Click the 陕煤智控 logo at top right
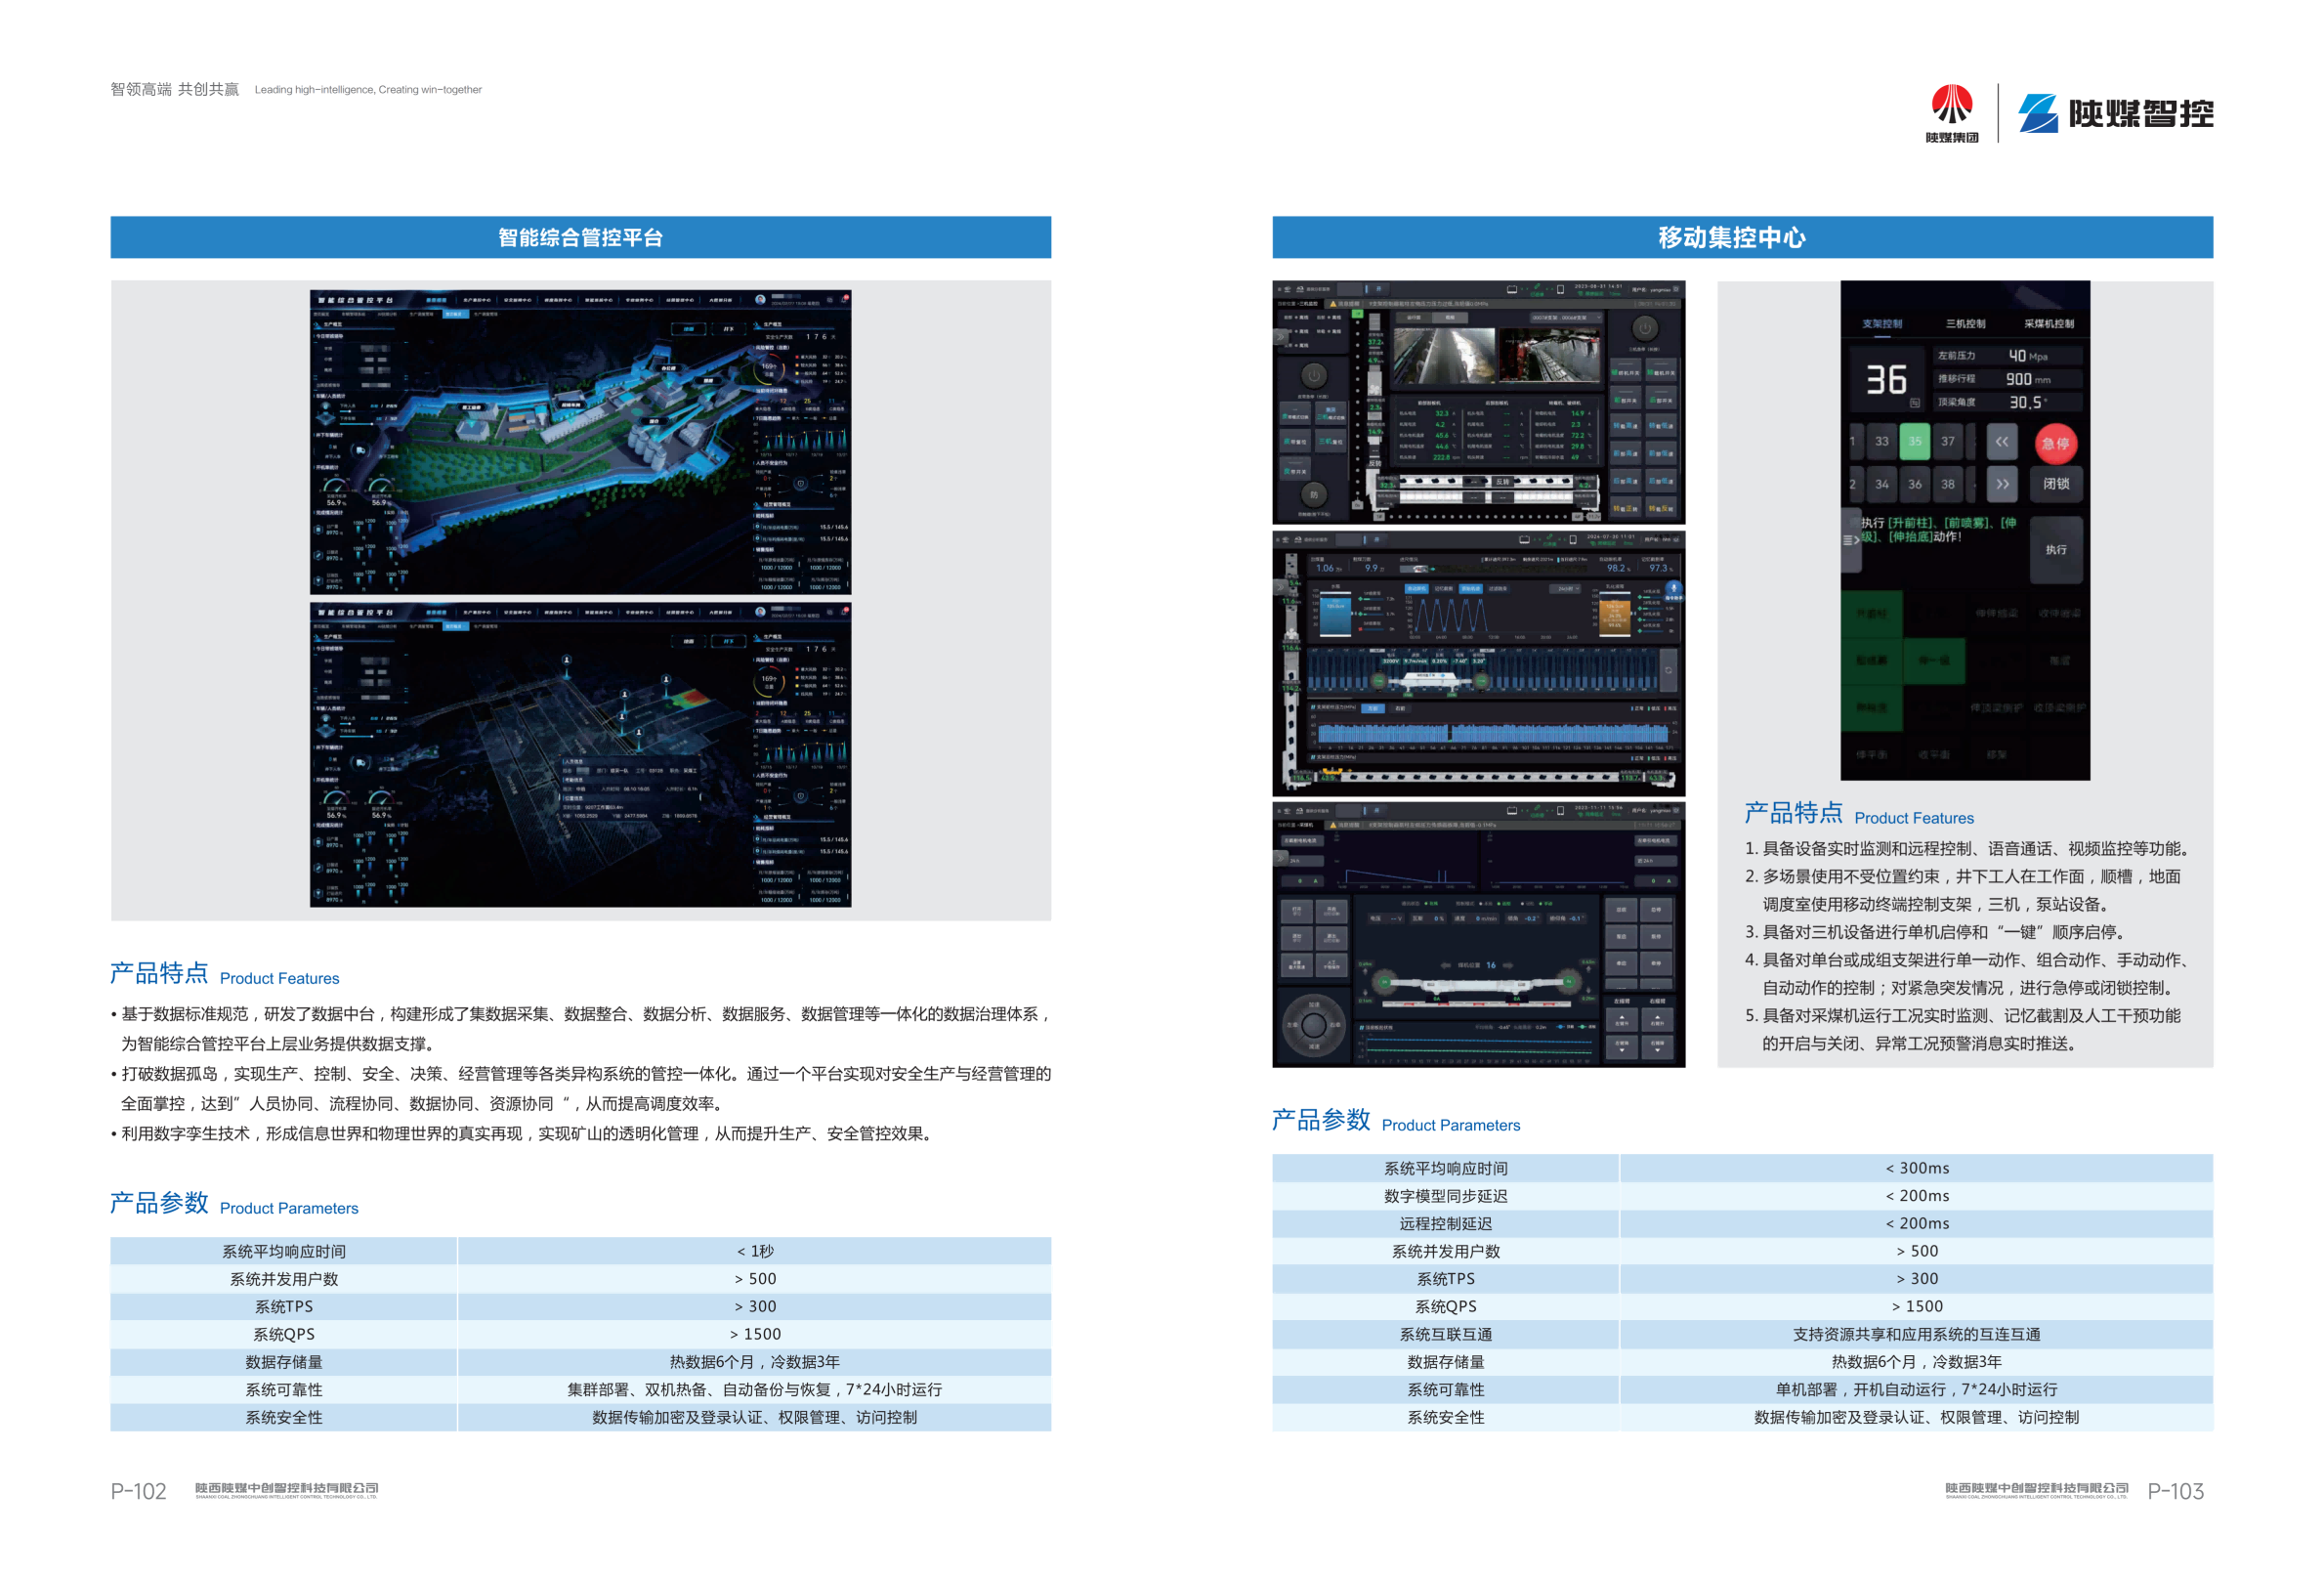This screenshot has height=1578, width=2324. pyautogui.click(x=2114, y=113)
